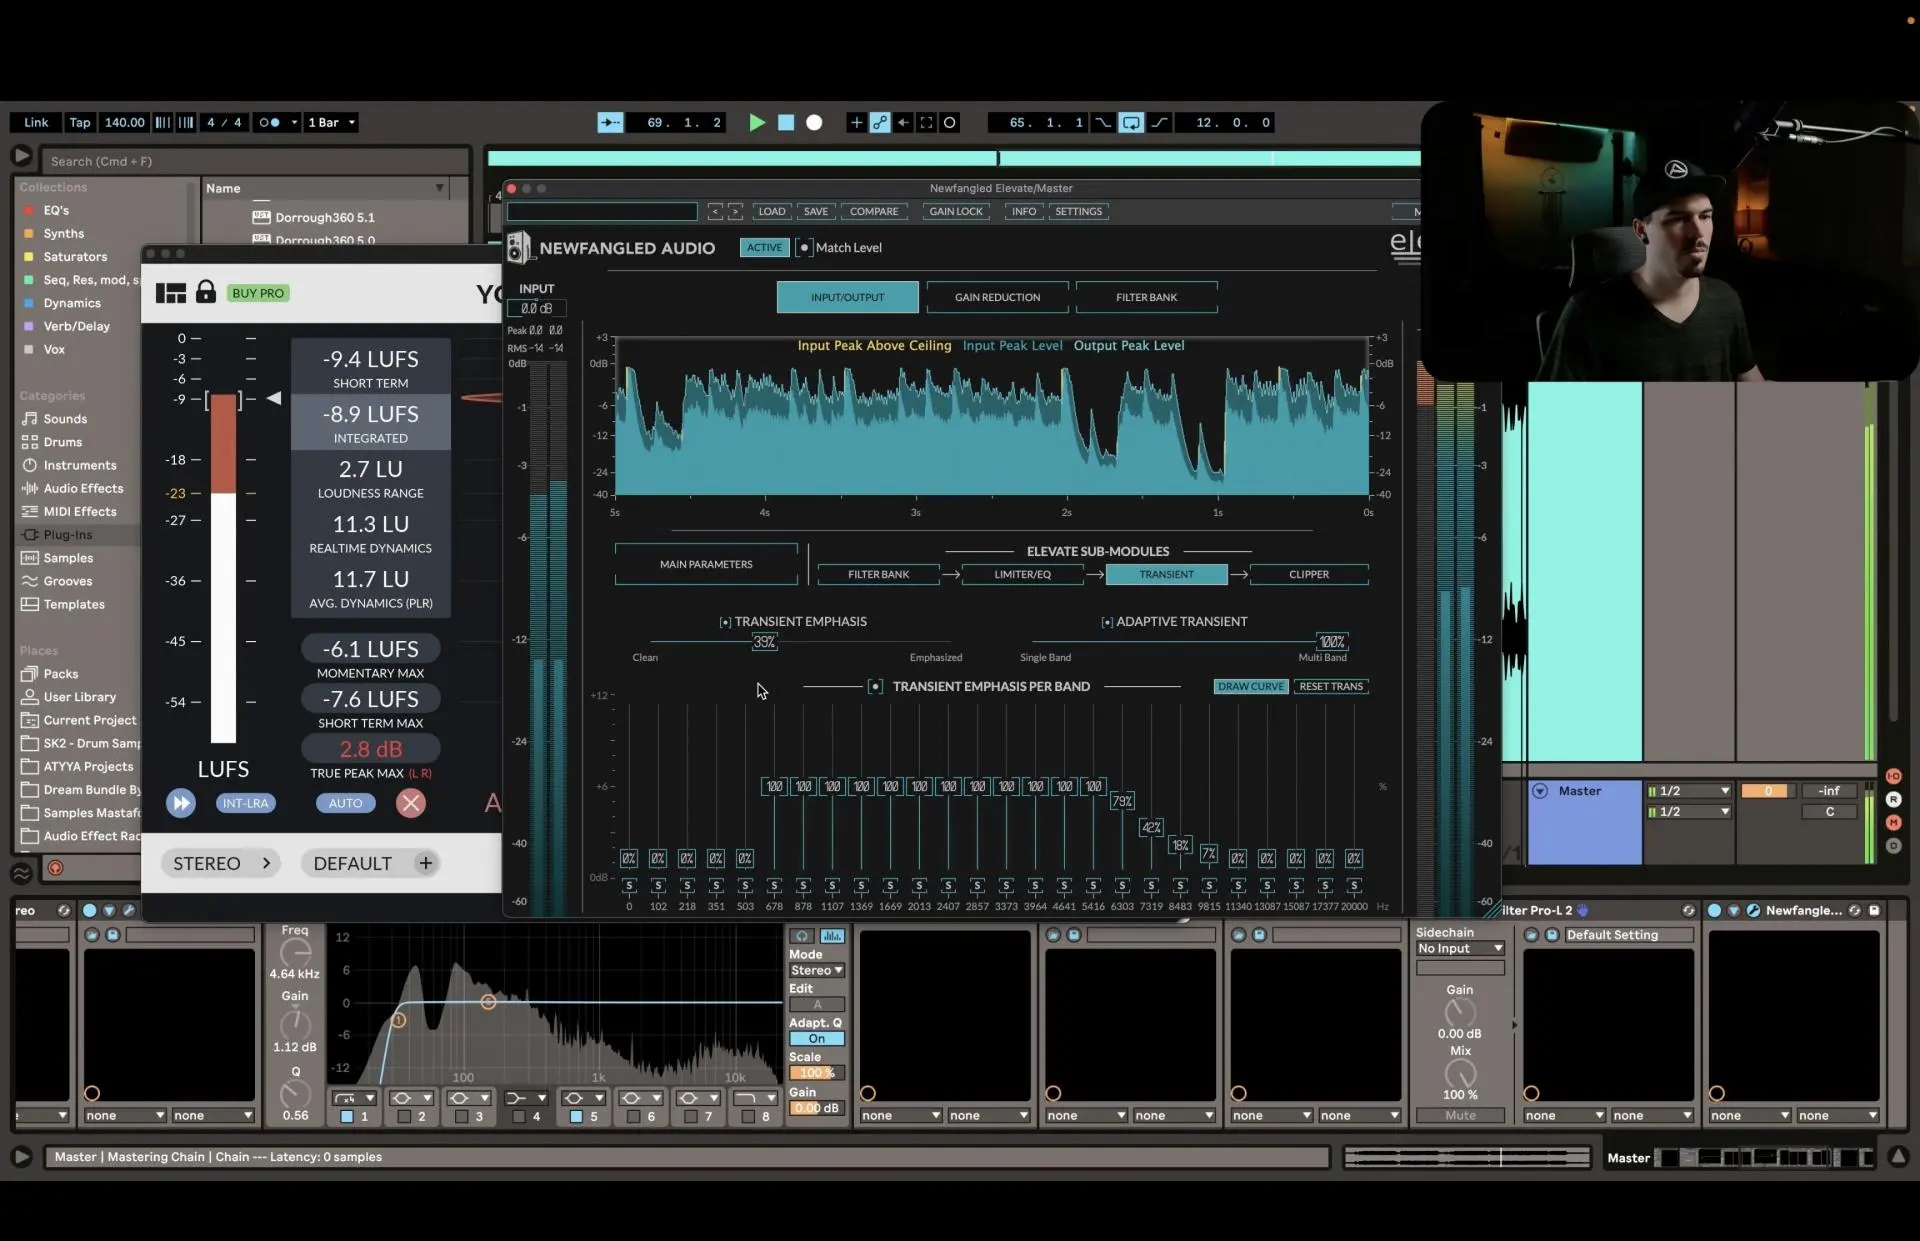Click the red X reset button in loudness meter
Viewport: 1920px width, 1241px height.
click(x=410, y=803)
